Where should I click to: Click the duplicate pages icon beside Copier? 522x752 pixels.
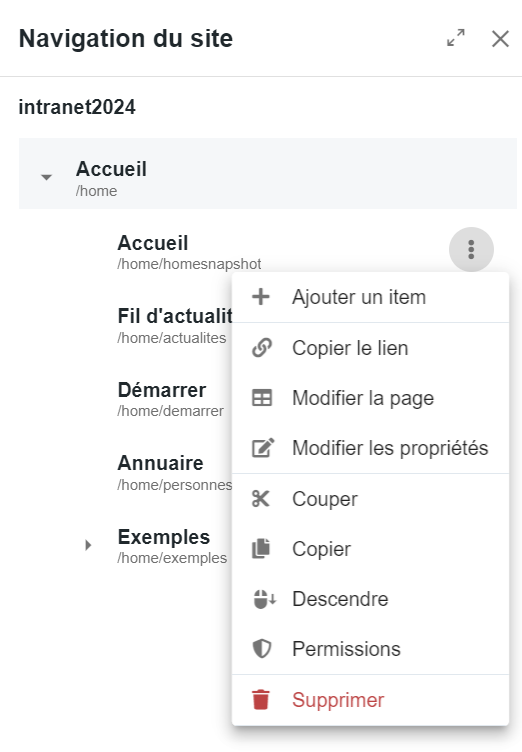tap(261, 549)
